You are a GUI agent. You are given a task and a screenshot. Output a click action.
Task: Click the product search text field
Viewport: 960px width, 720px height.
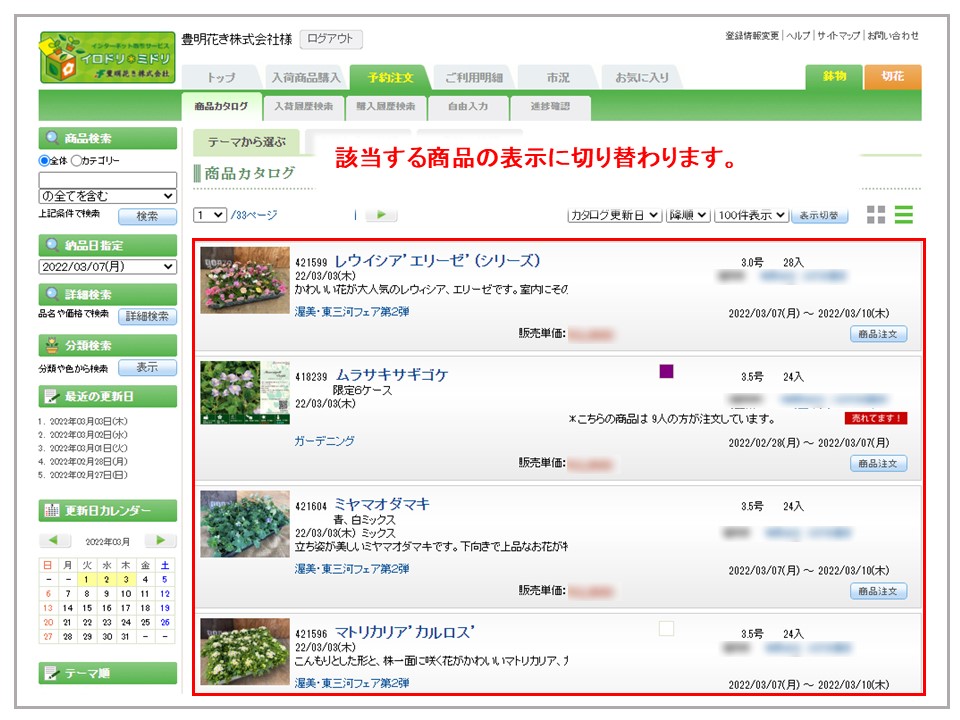point(107,180)
